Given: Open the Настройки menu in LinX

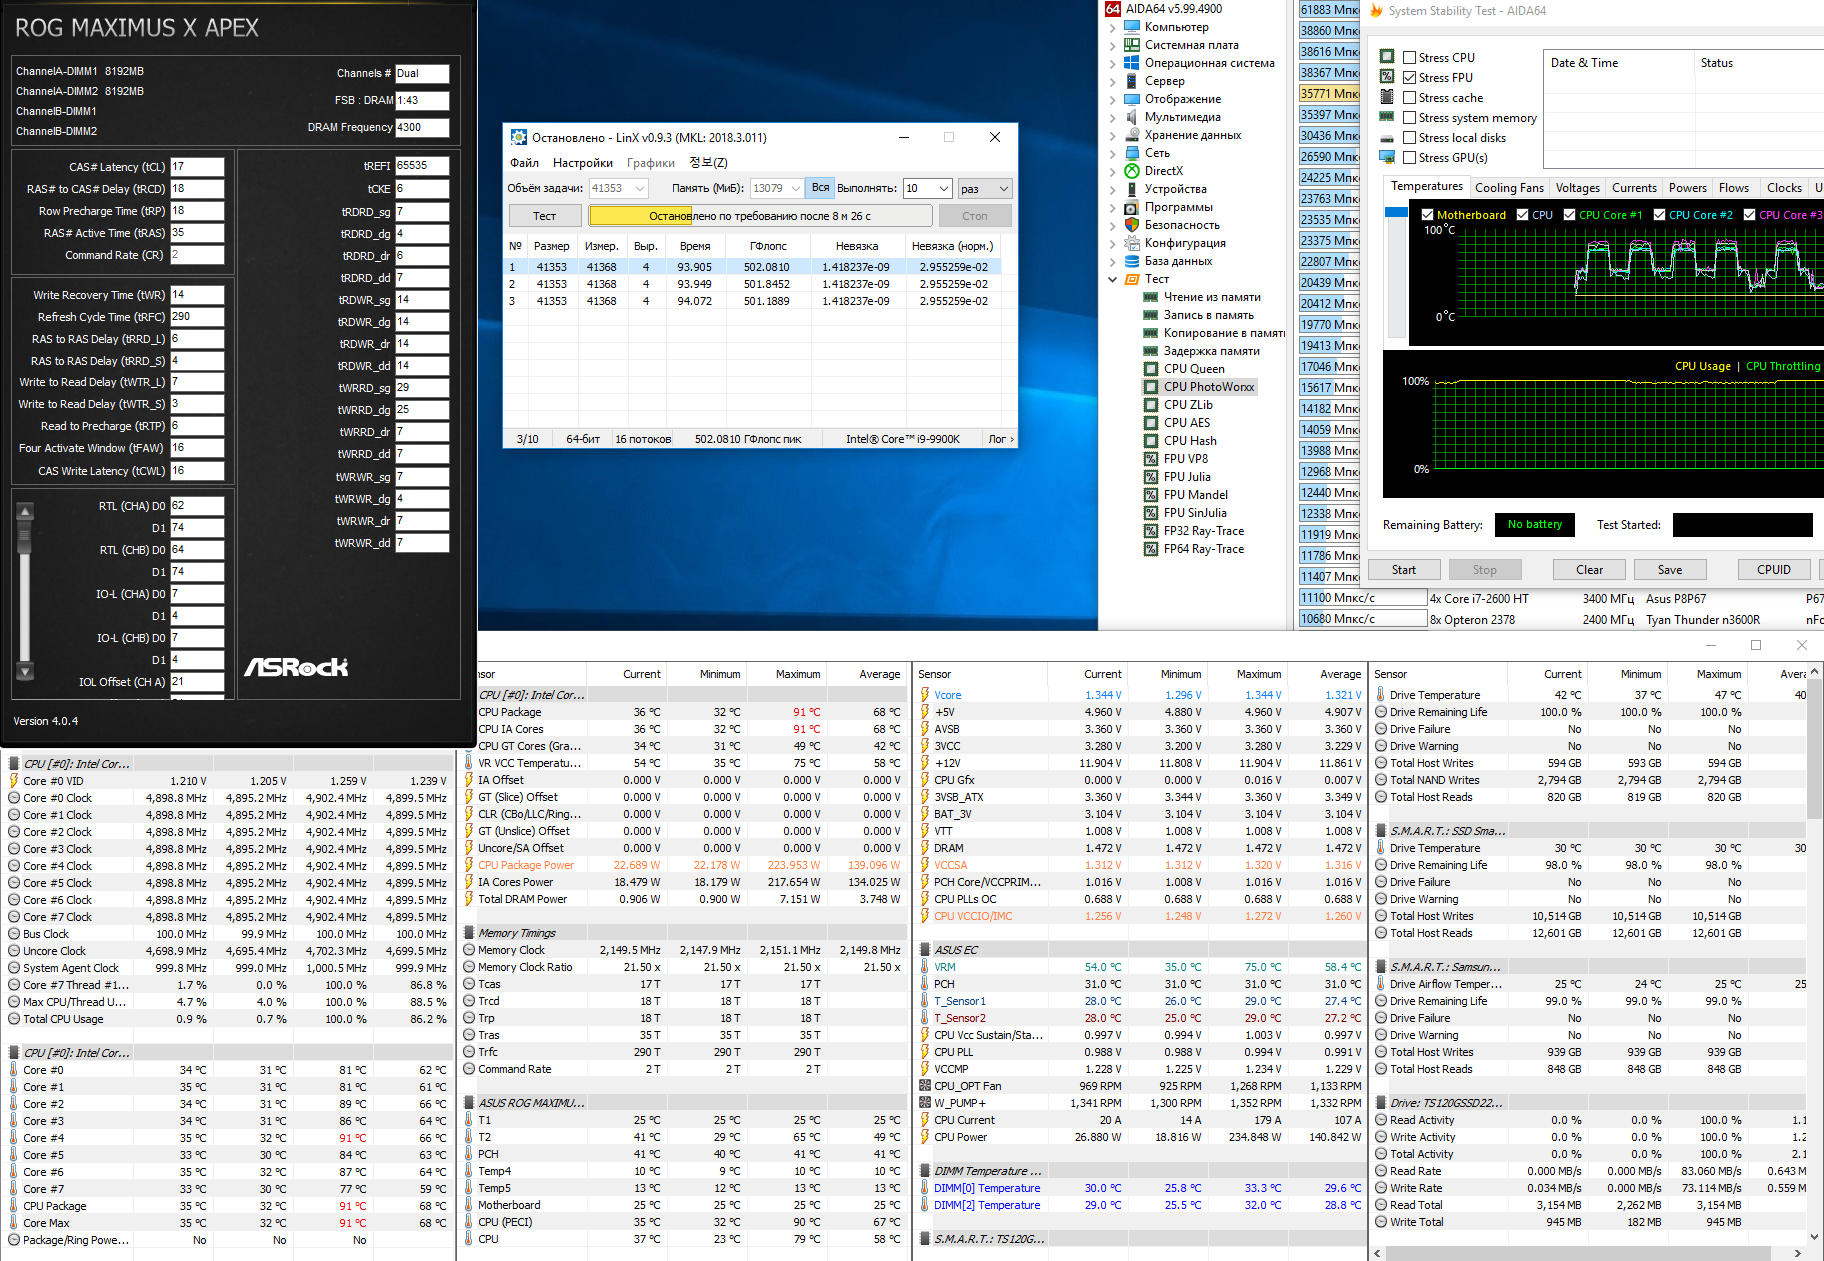Looking at the screenshot, I should pos(583,163).
